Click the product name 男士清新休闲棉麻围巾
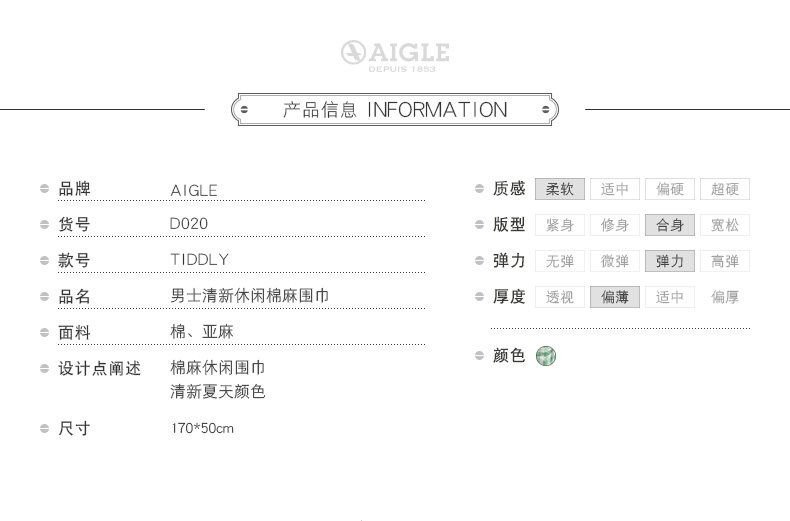This screenshot has width=790, height=521. [x=250, y=296]
